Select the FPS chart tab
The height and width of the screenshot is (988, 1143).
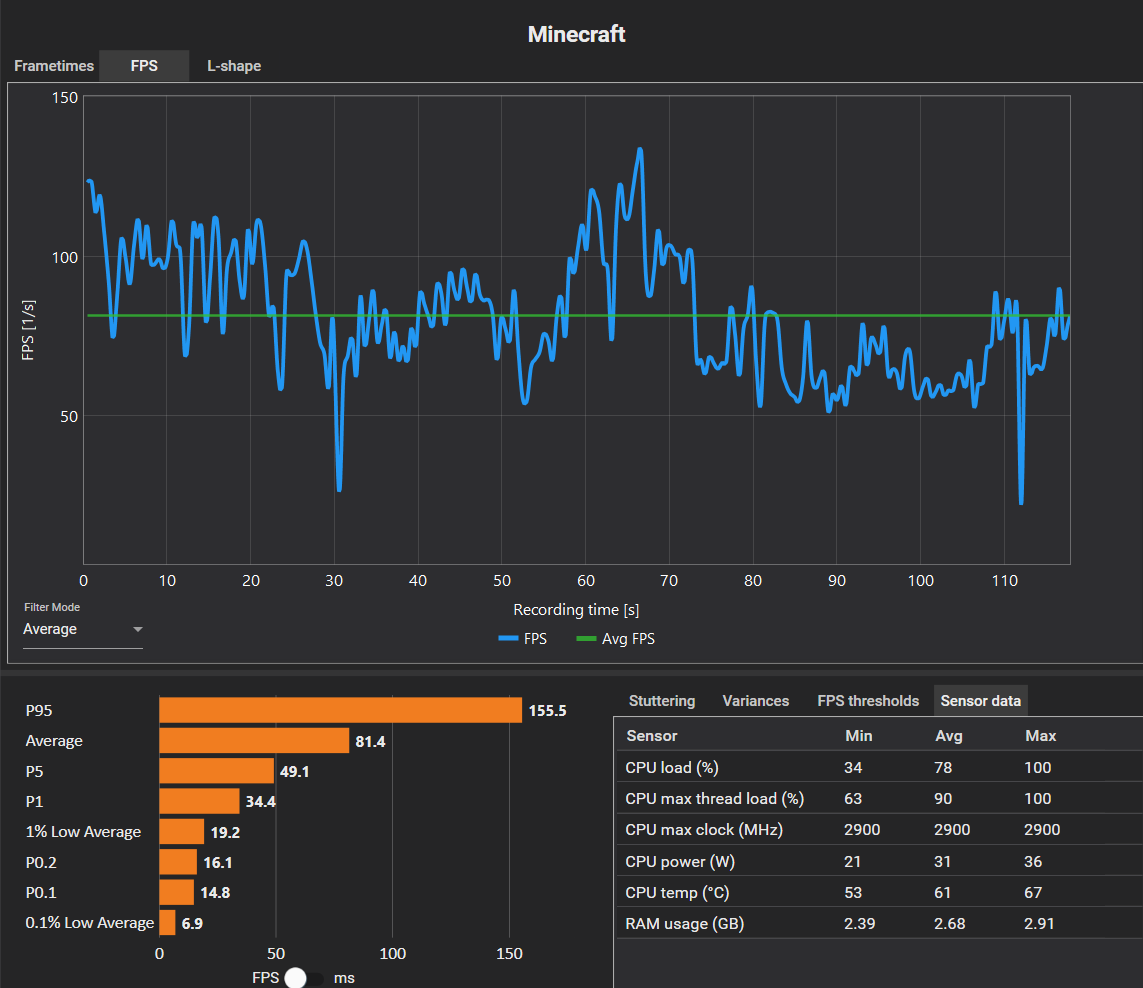pyautogui.click(x=144, y=66)
